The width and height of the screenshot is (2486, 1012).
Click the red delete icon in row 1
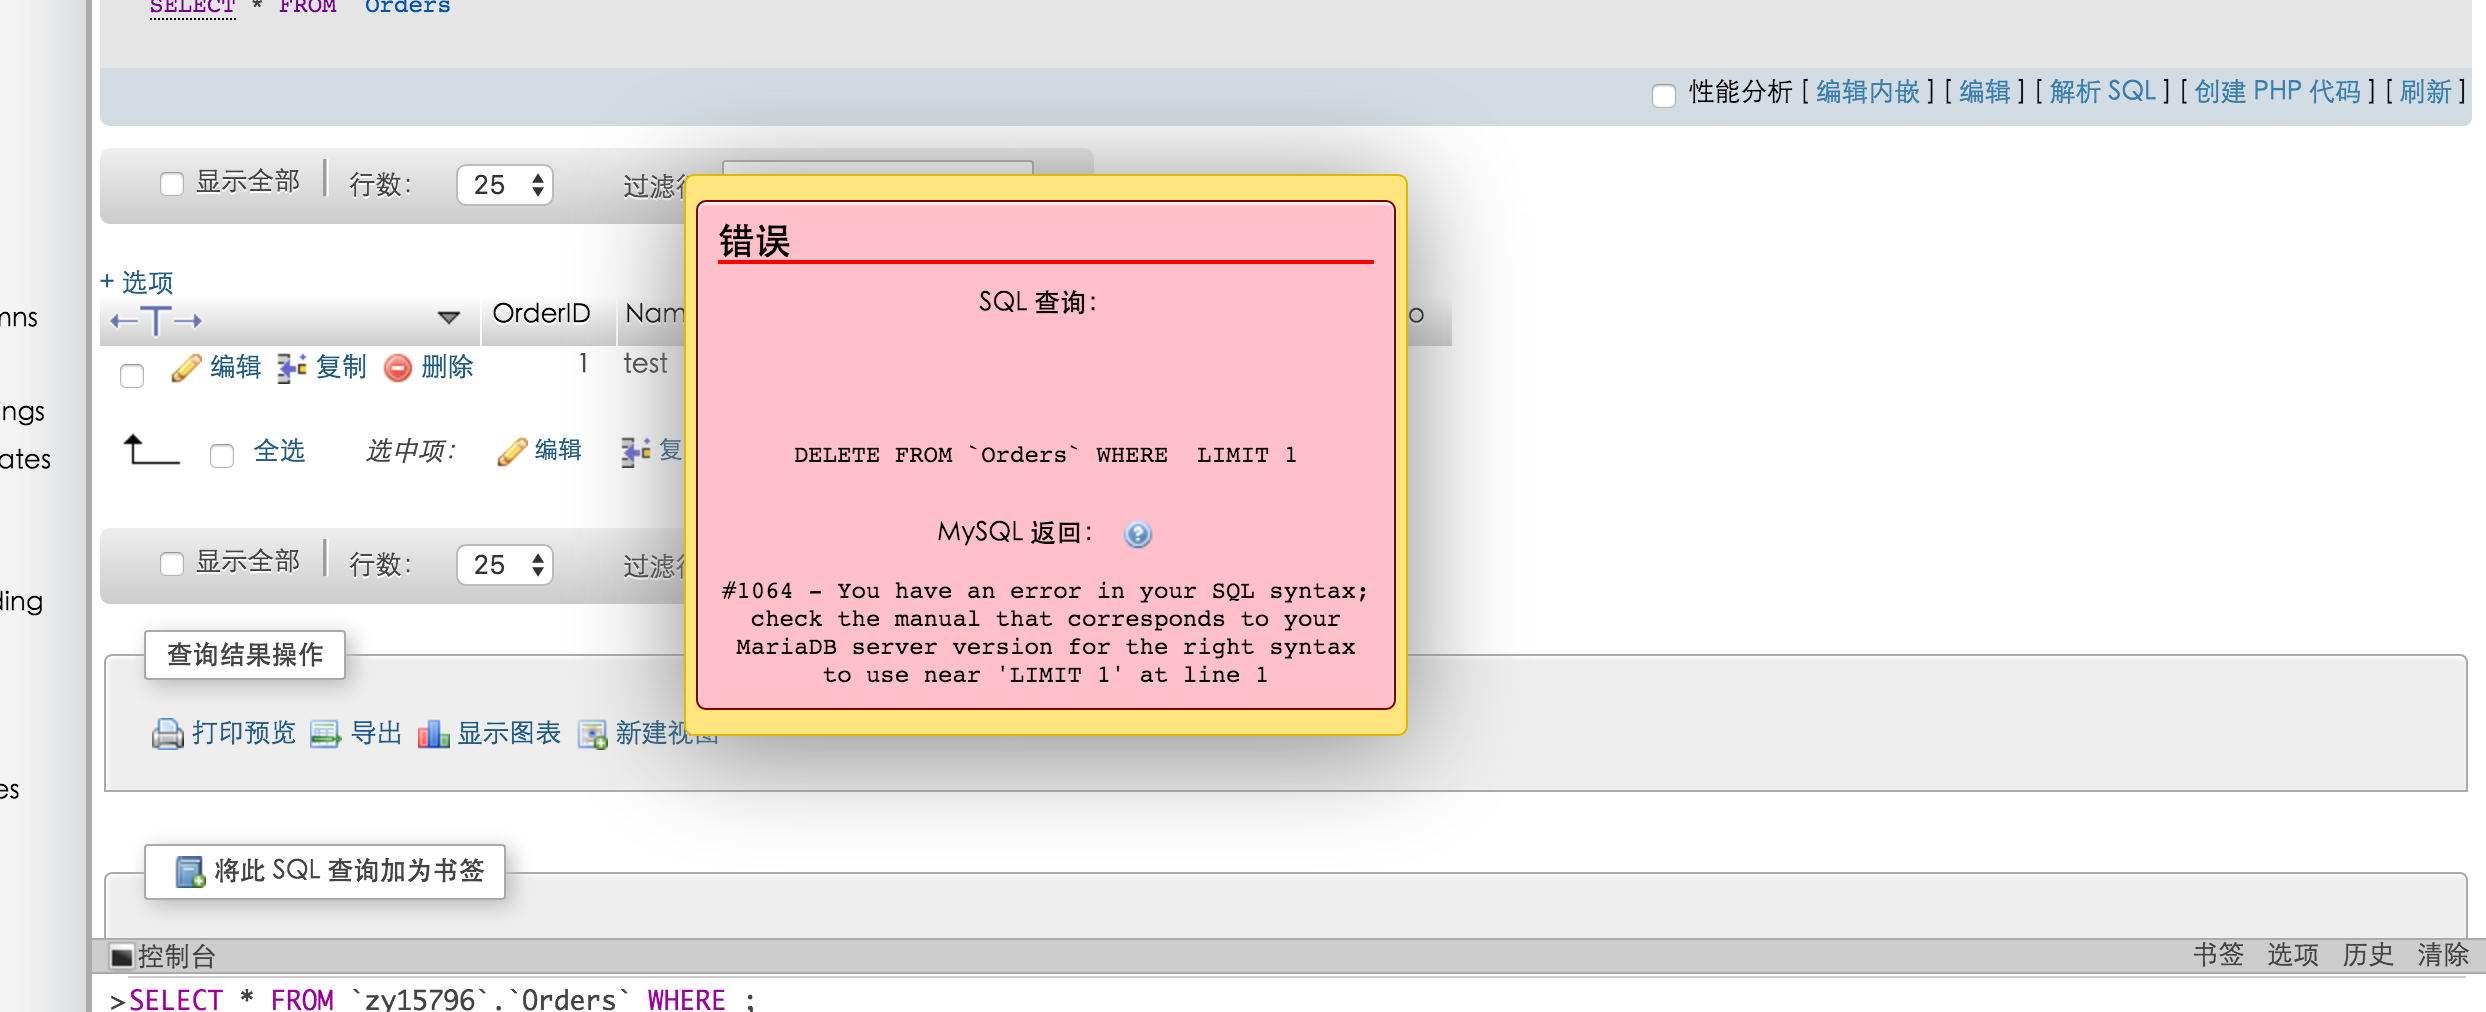tap(398, 368)
